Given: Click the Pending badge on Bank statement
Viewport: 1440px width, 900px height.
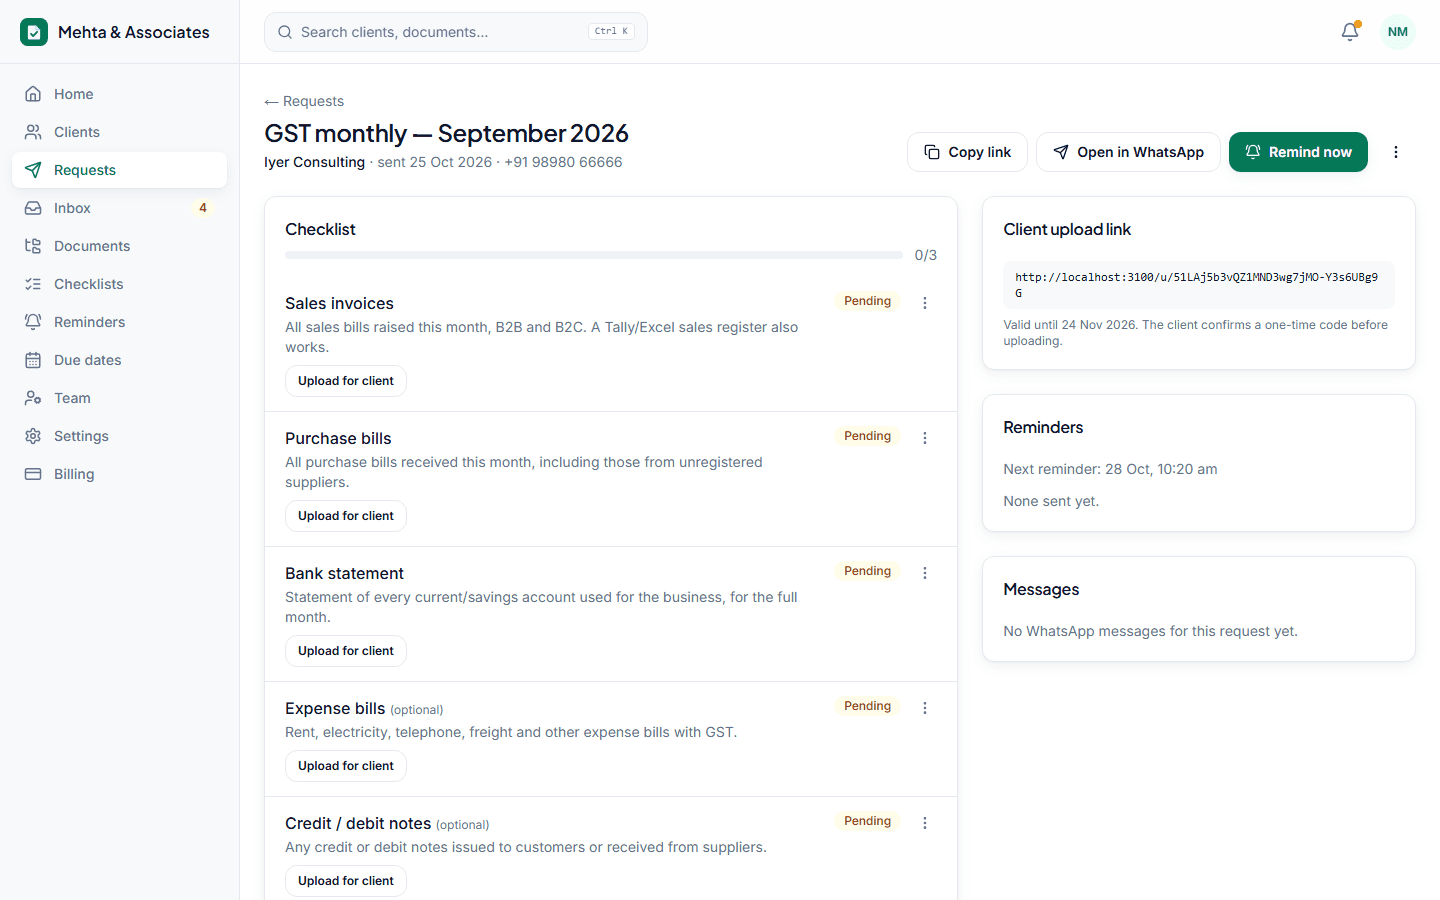Looking at the screenshot, I should tap(867, 571).
